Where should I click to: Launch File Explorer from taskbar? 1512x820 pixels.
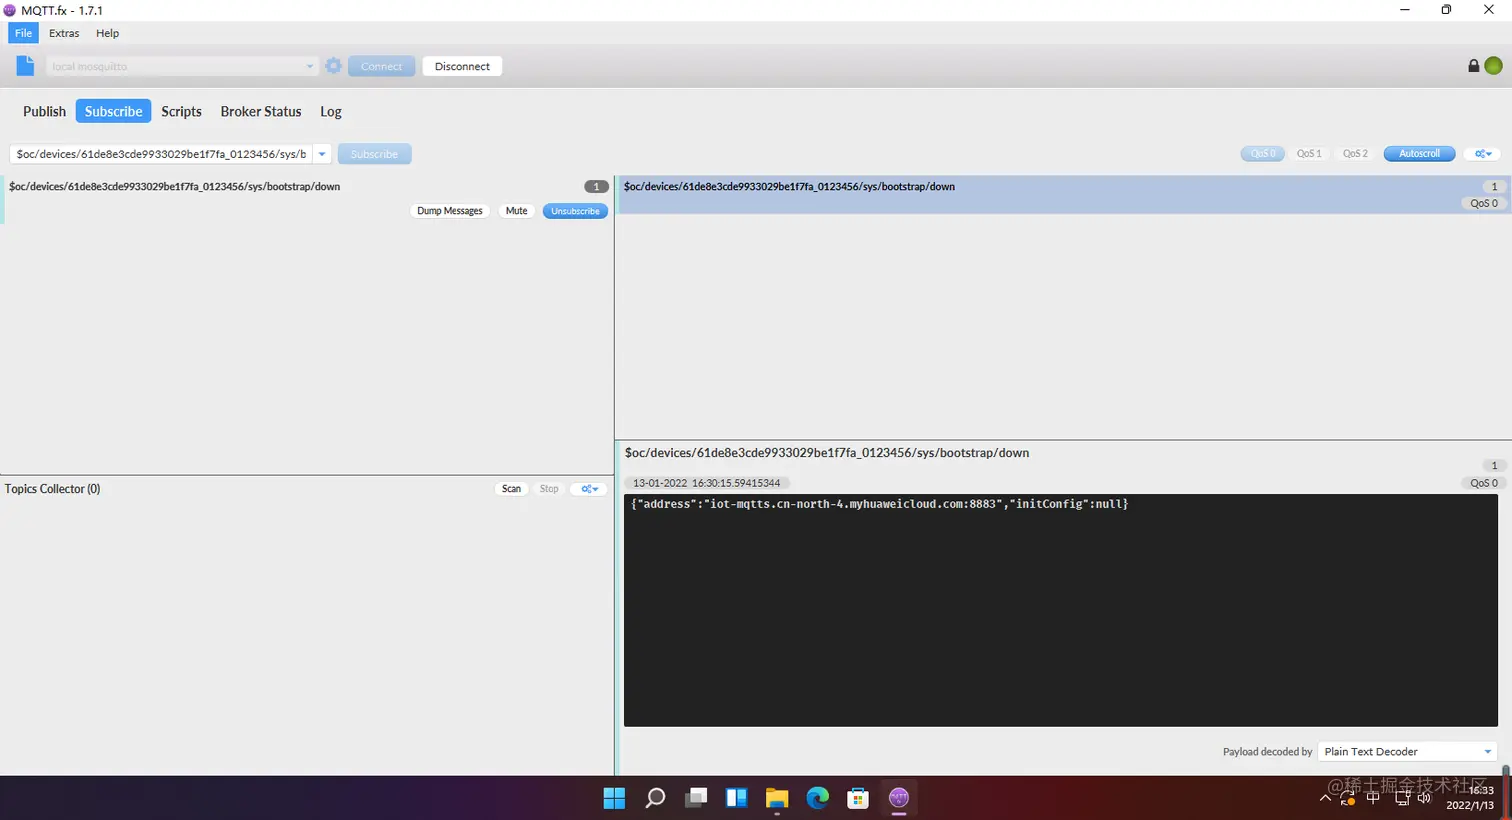(777, 798)
